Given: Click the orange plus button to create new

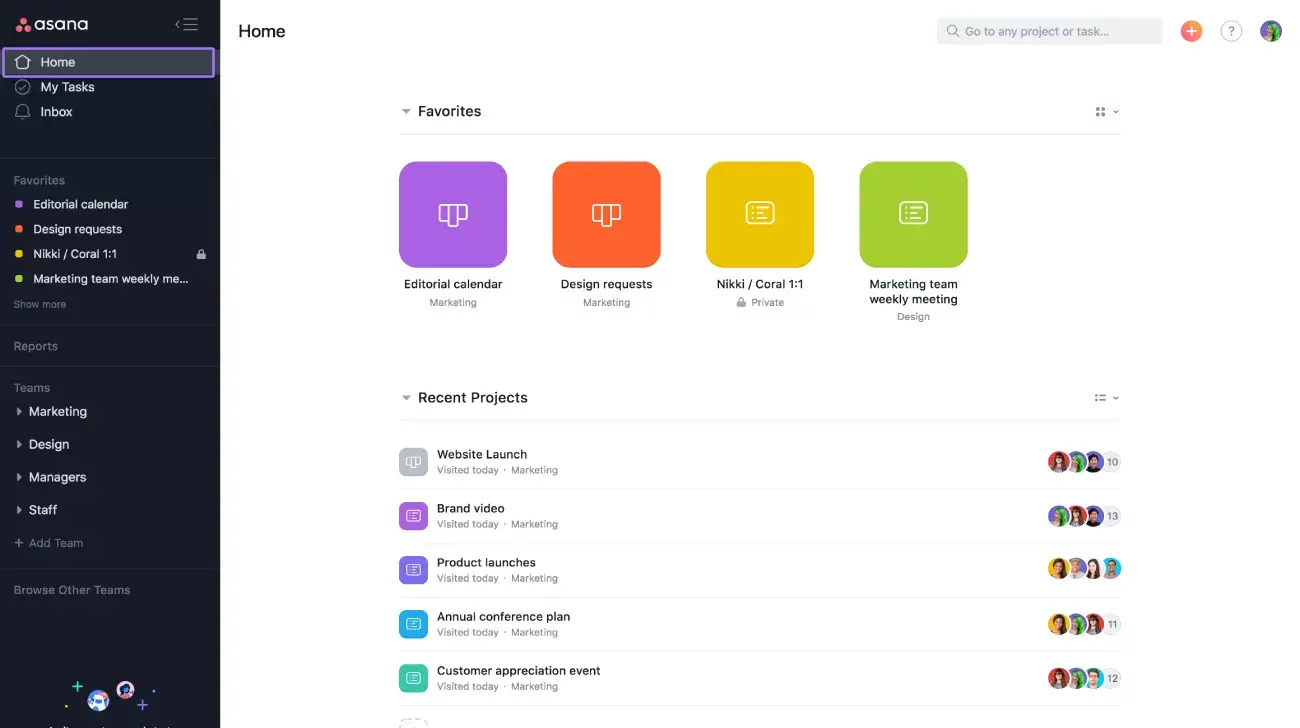Looking at the screenshot, I should 1191,31.
